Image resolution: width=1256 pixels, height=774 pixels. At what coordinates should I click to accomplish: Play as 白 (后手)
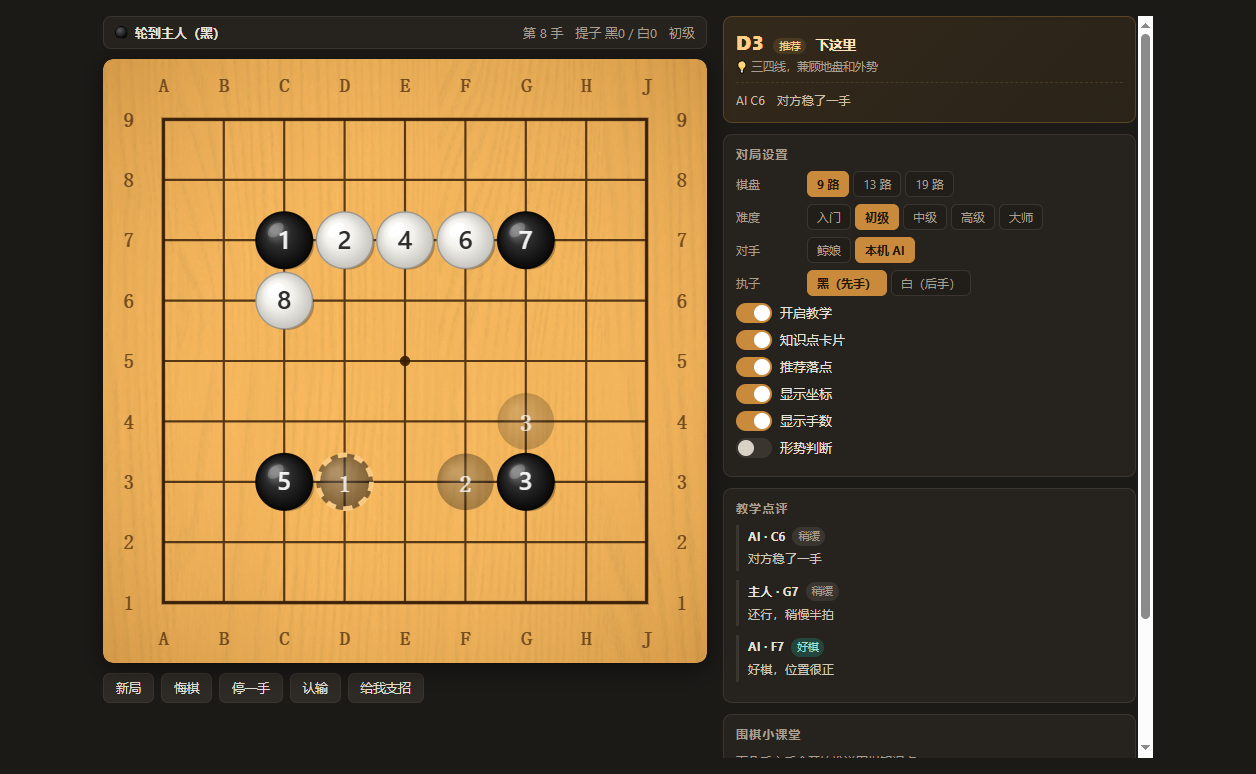pos(931,283)
